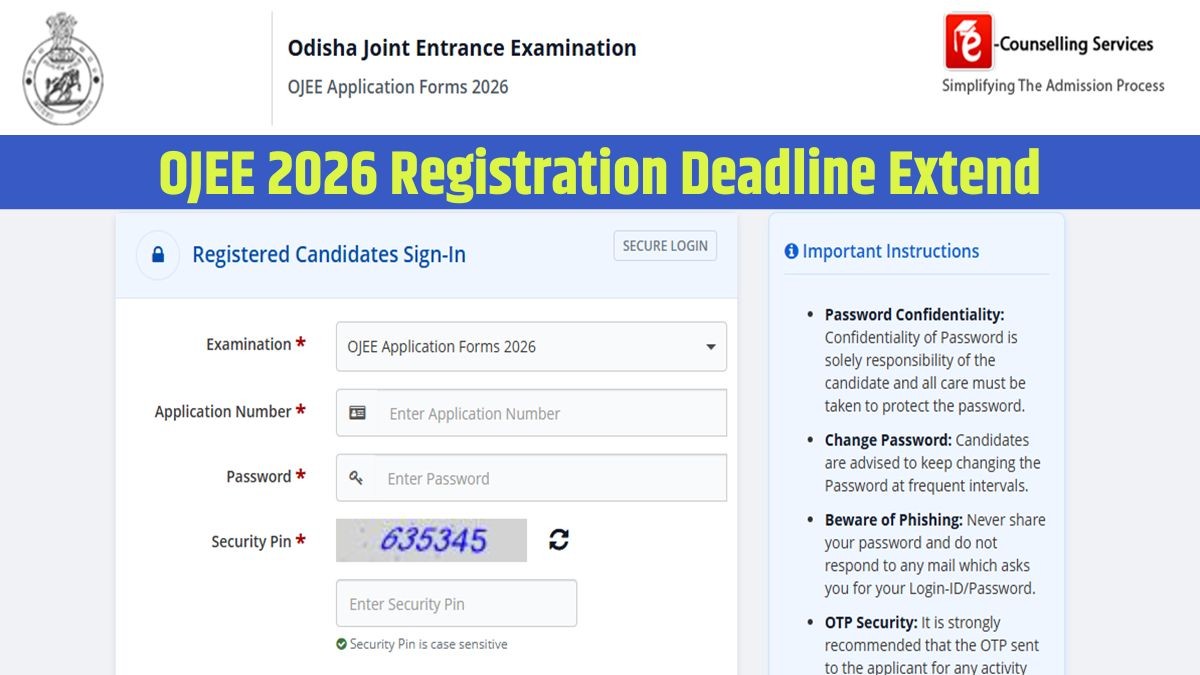Click the Important Instructions heading
This screenshot has width=1200, height=675.
coord(890,252)
